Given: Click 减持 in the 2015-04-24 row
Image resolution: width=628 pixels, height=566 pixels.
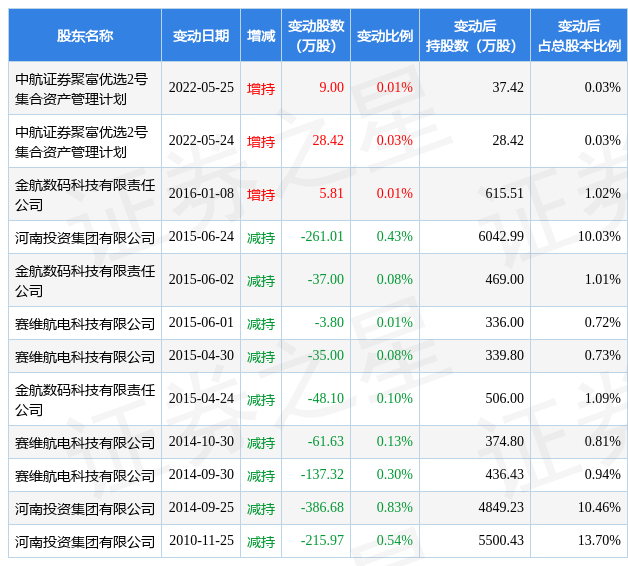Looking at the screenshot, I should coord(261,399).
